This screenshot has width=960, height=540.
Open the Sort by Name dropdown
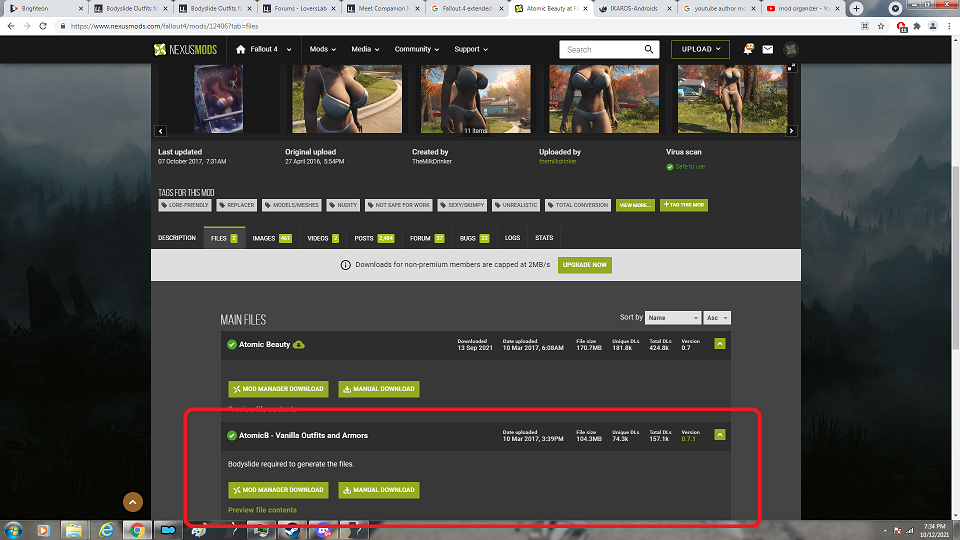pyautogui.click(x=672, y=318)
